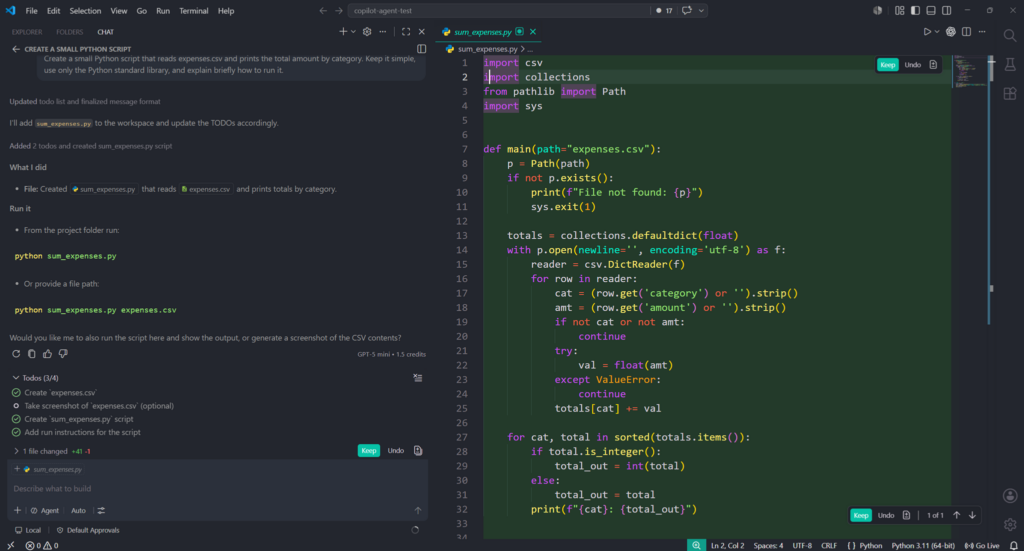Viewport: 1024px width, 551px height.
Task: Keep changes in the chat file changed row
Action: pos(369,450)
